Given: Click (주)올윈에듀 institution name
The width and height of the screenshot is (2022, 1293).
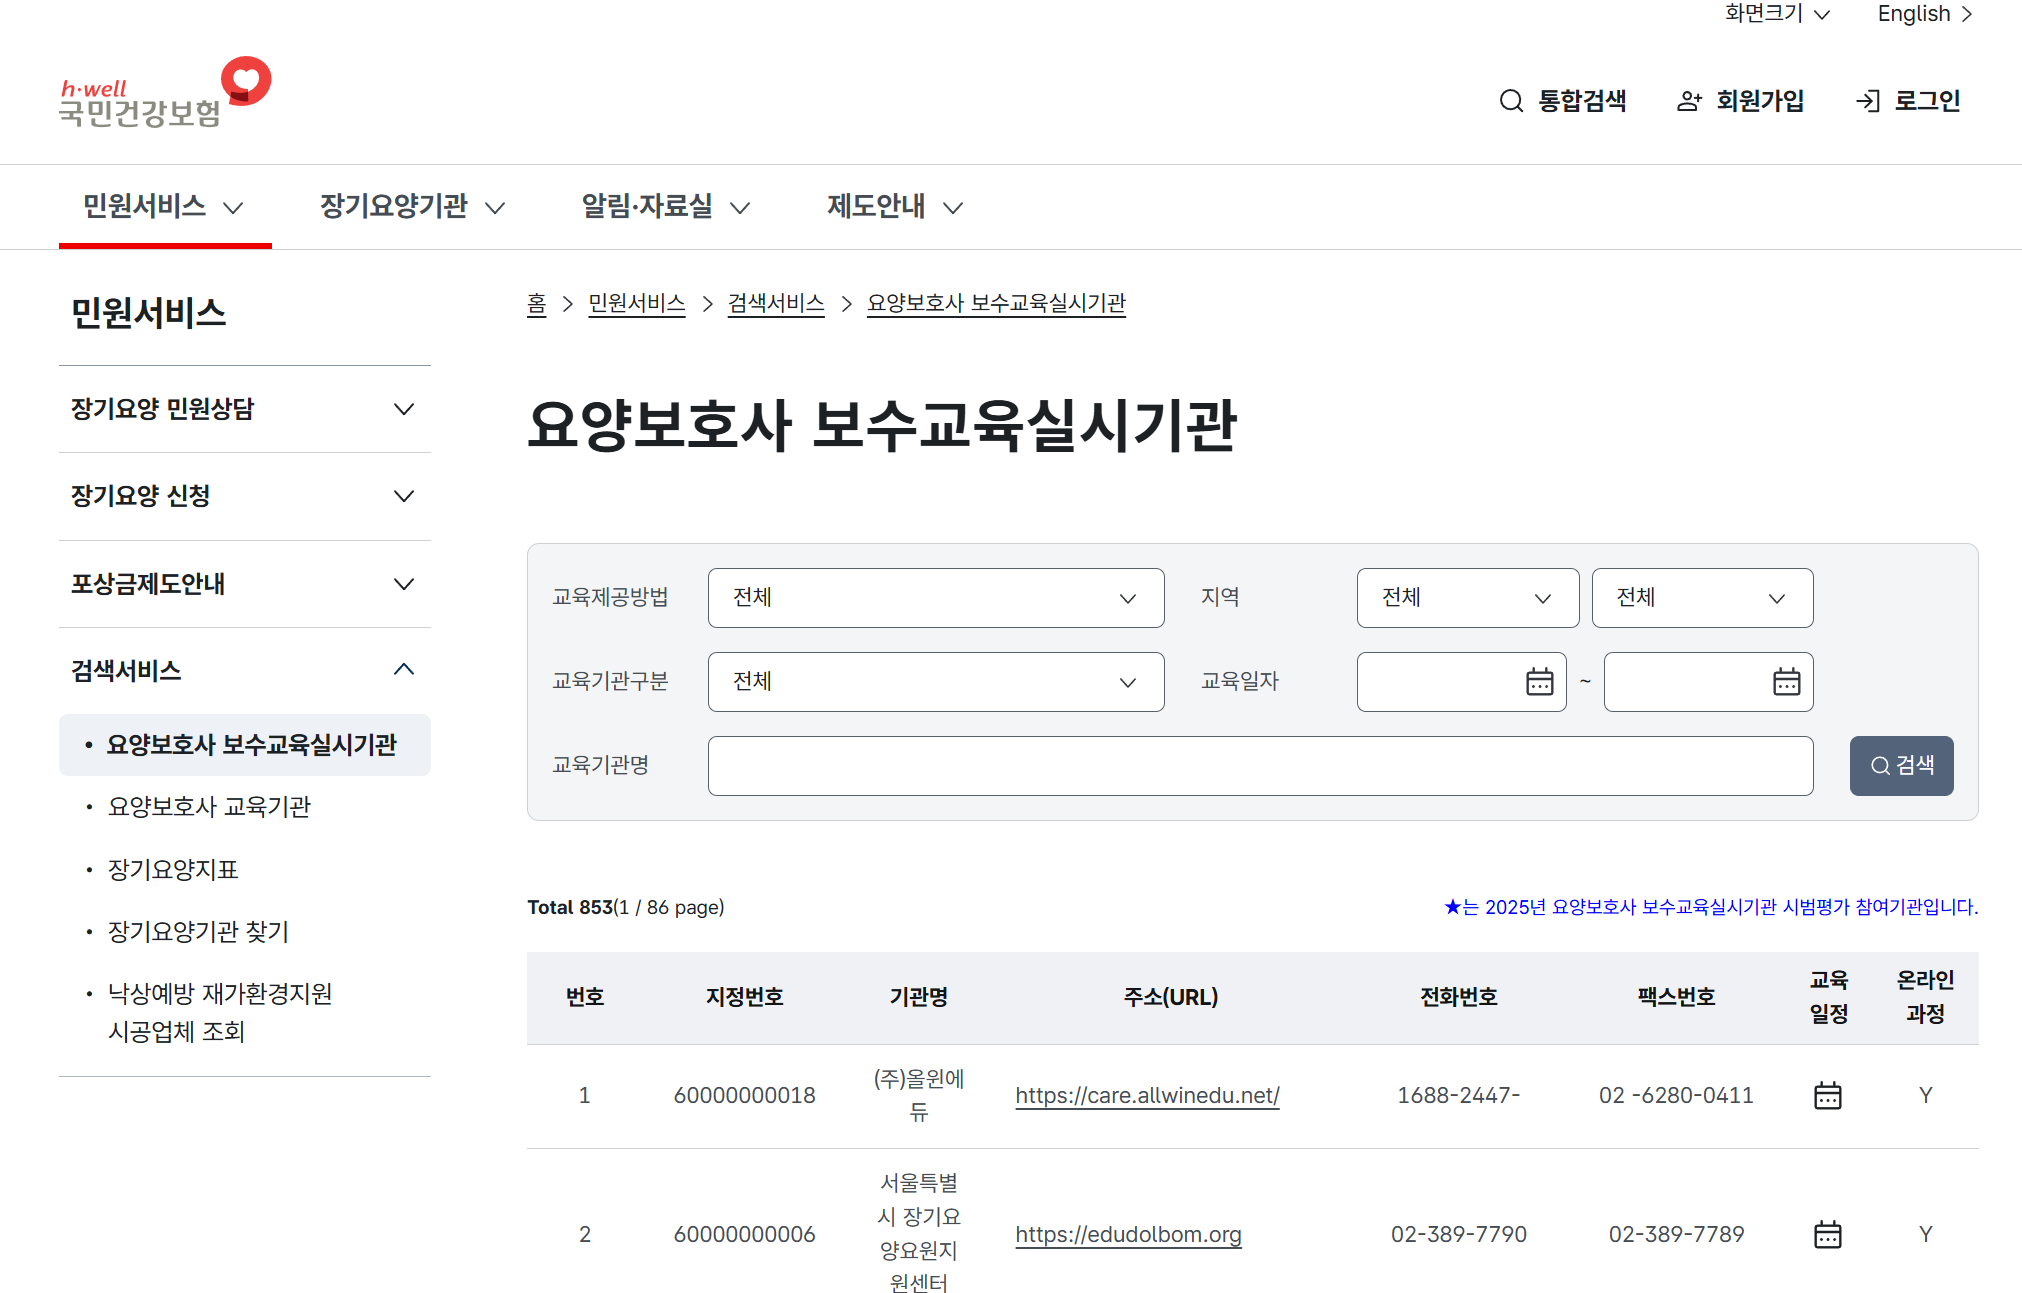Looking at the screenshot, I should point(918,1096).
